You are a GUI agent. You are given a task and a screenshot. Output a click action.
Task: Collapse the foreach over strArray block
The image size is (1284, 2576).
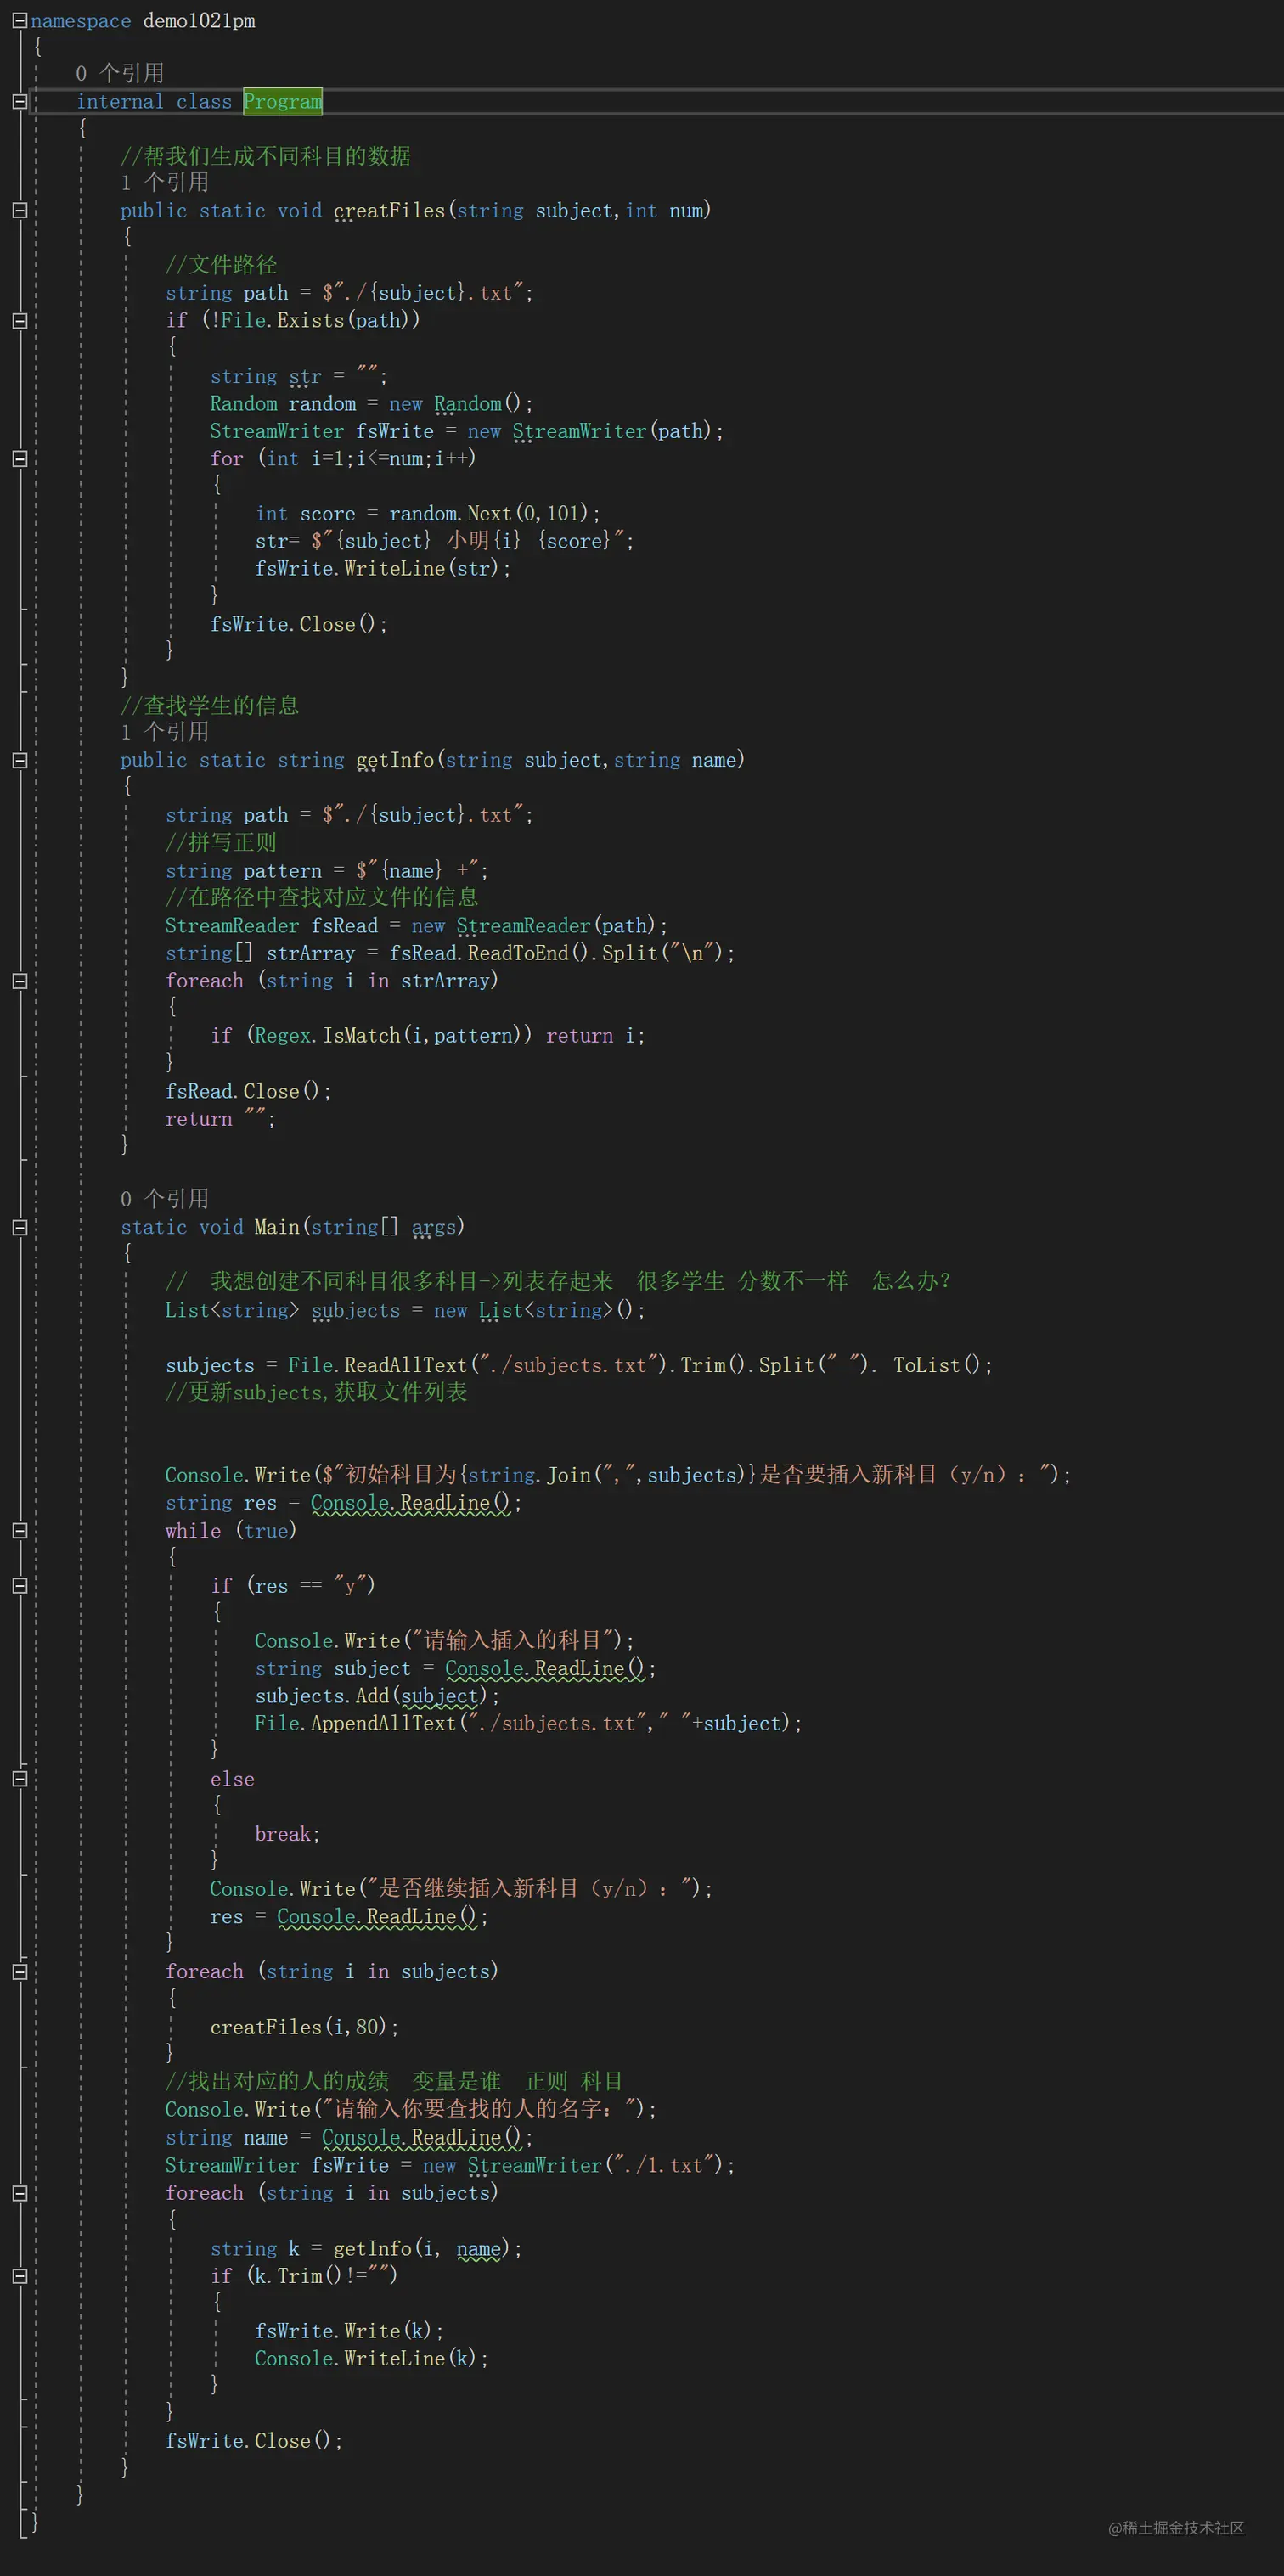click(19, 980)
